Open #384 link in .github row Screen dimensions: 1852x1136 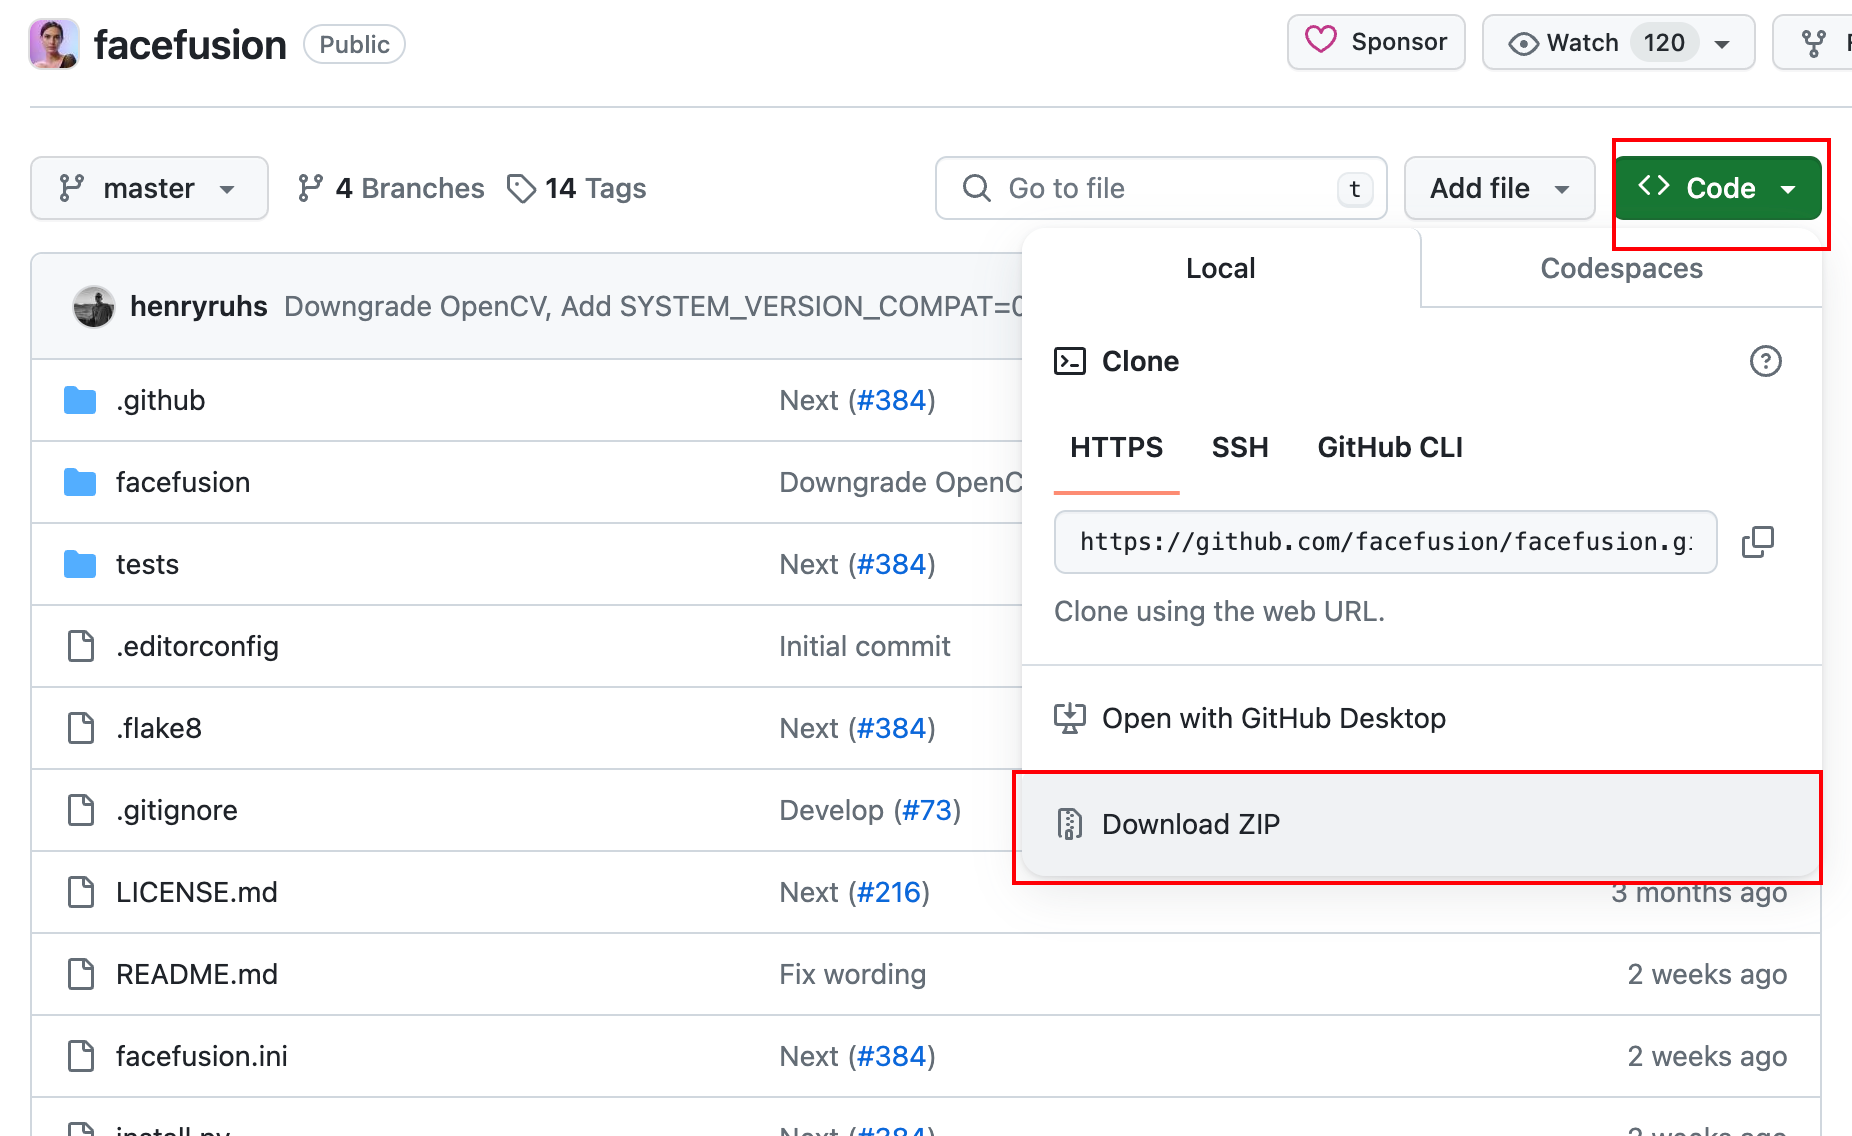pyautogui.click(x=892, y=400)
